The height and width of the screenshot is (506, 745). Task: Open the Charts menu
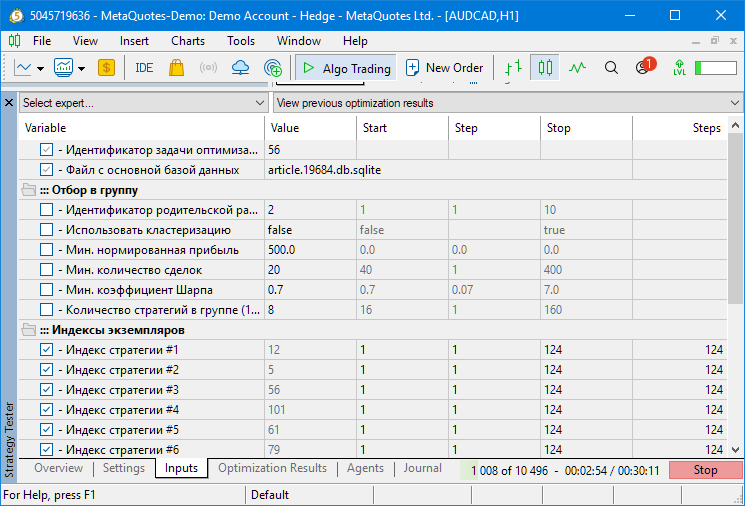click(188, 41)
